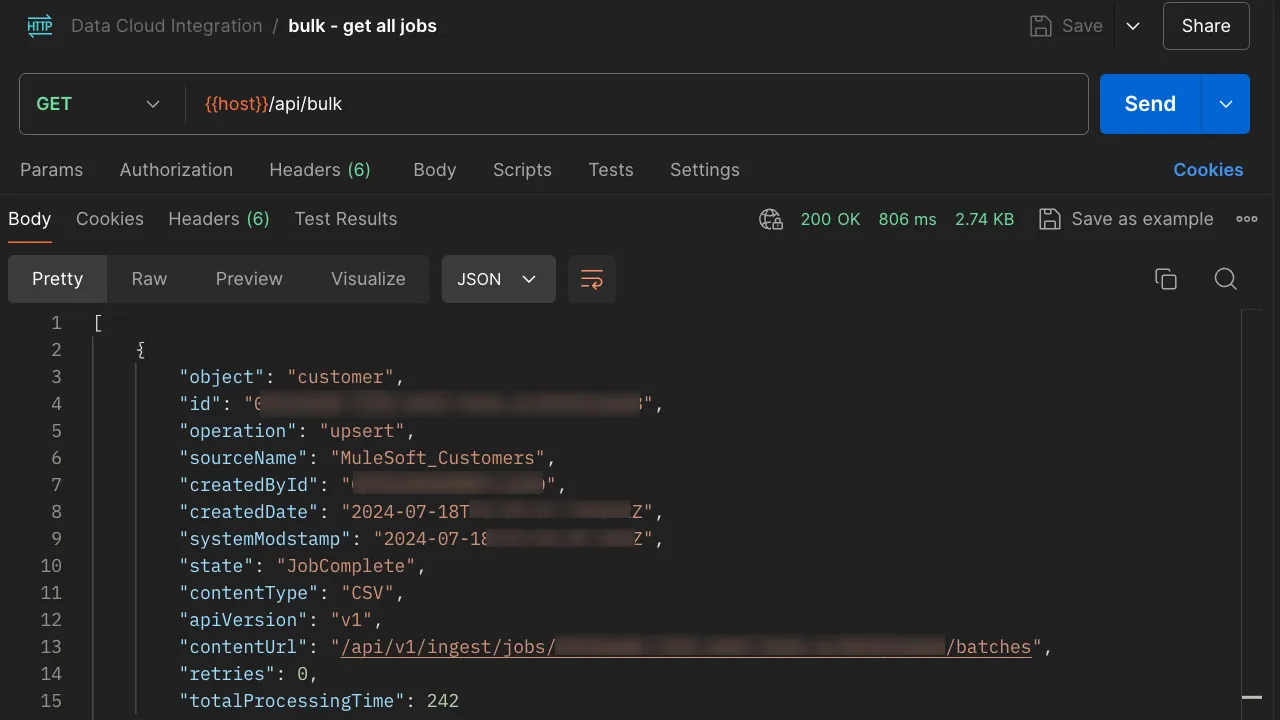Screen dimensions: 1280x720
Task: Click the 200 OK status text
Action: pos(830,219)
